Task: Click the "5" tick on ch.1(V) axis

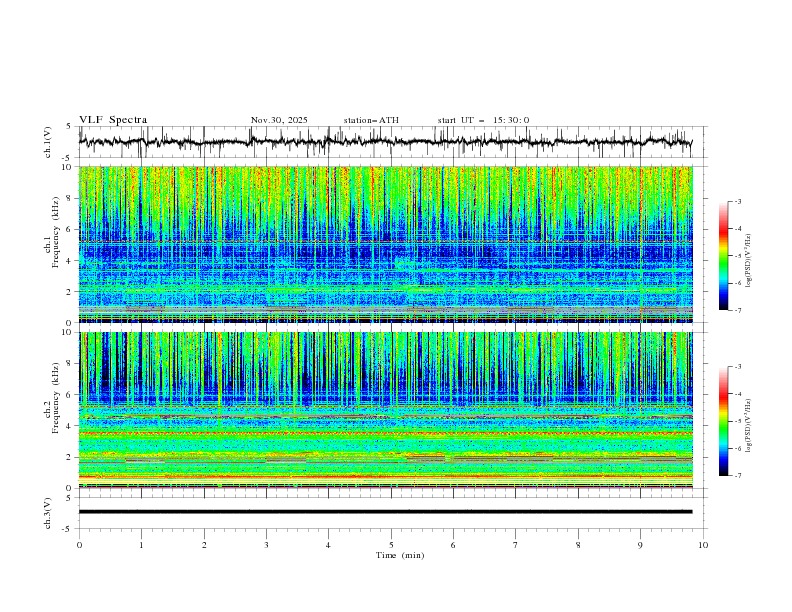Action: pyautogui.click(x=69, y=127)
